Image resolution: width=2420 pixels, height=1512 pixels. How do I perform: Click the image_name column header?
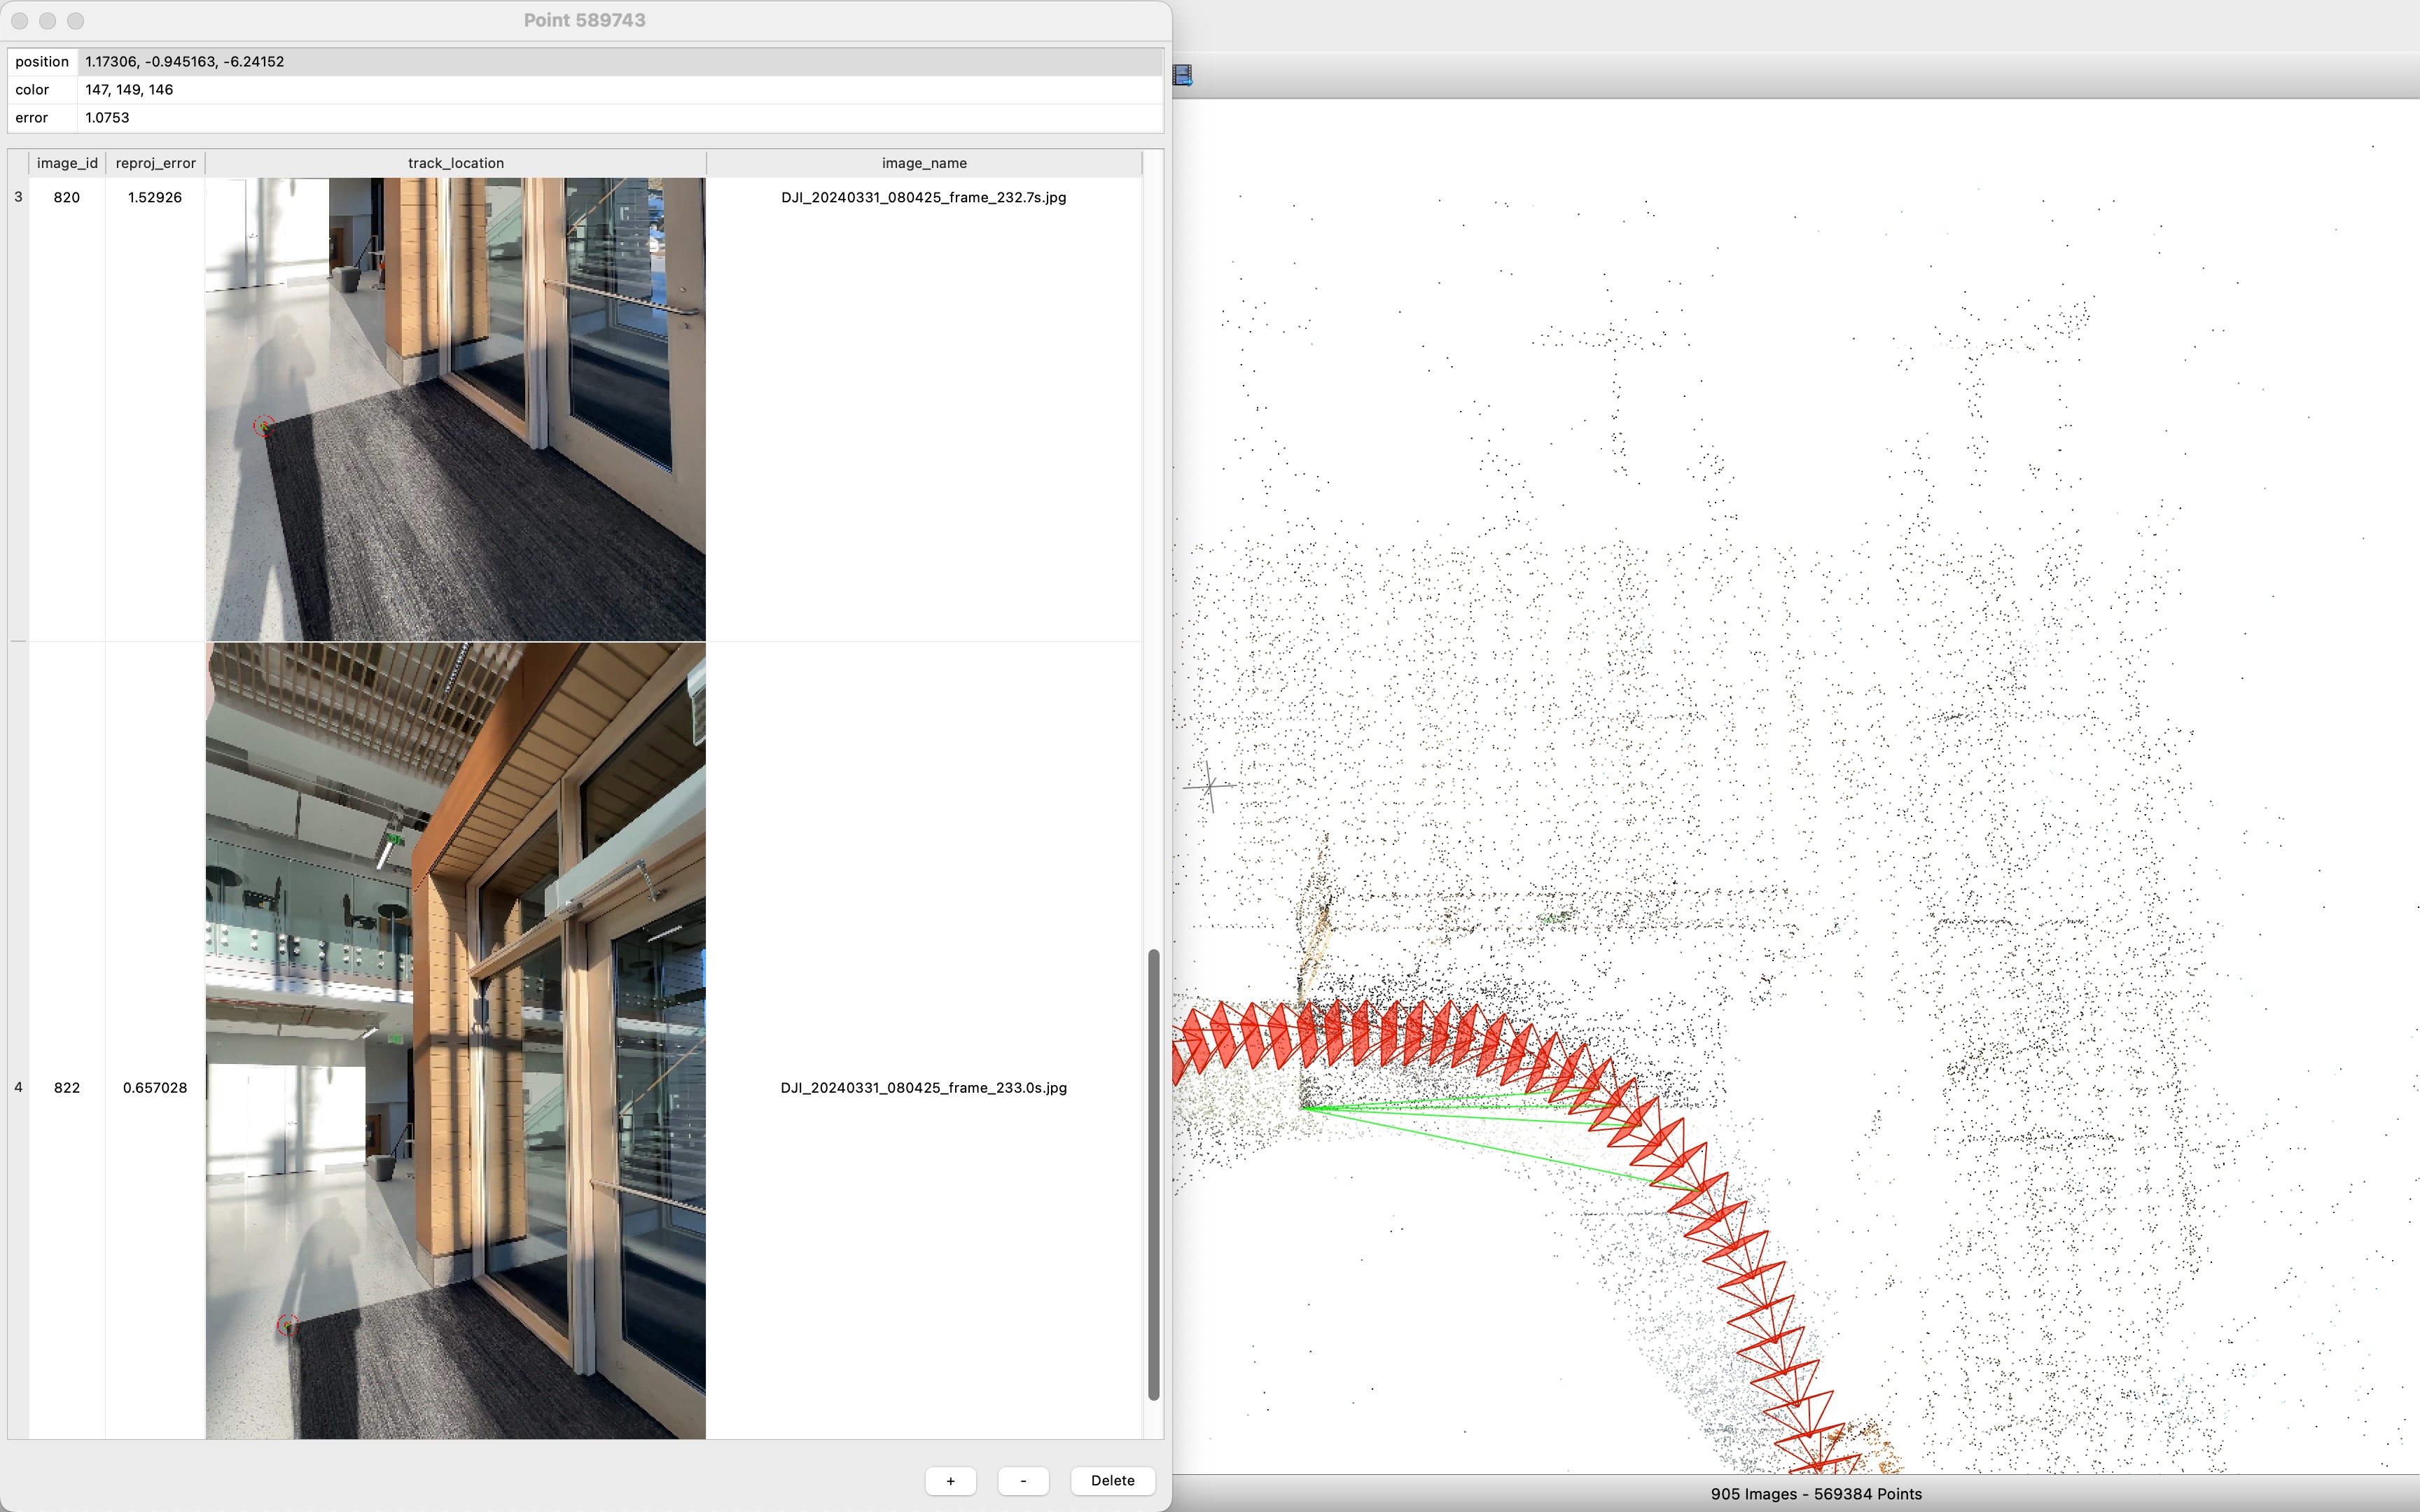click(x=923, y=163)
